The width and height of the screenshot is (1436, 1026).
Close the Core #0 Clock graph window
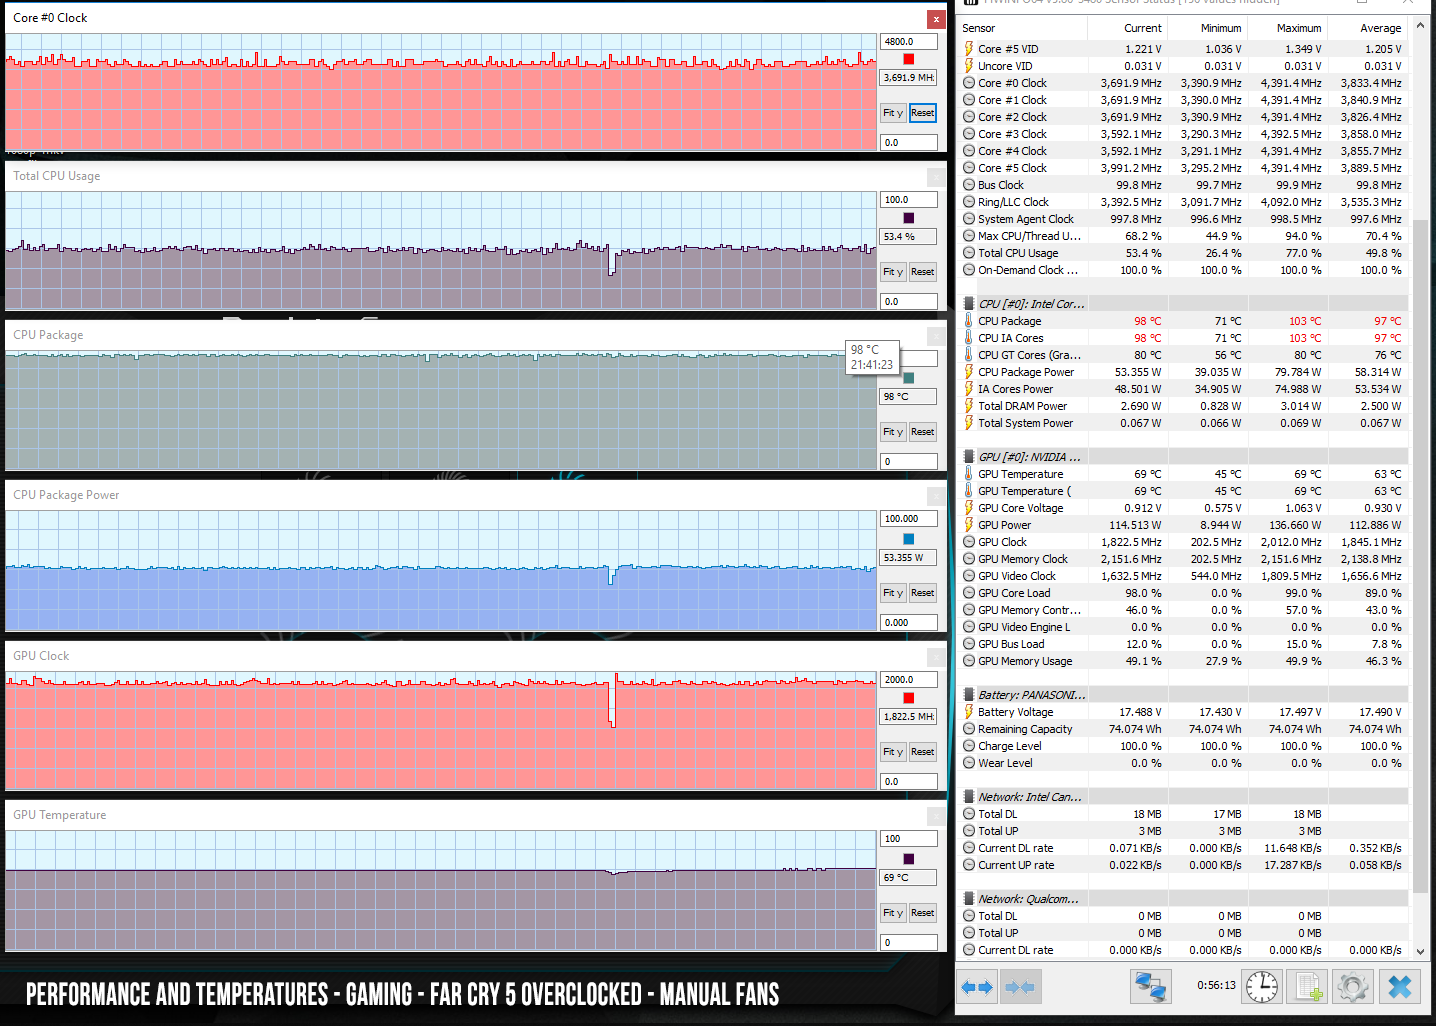[x=936, y=19]
